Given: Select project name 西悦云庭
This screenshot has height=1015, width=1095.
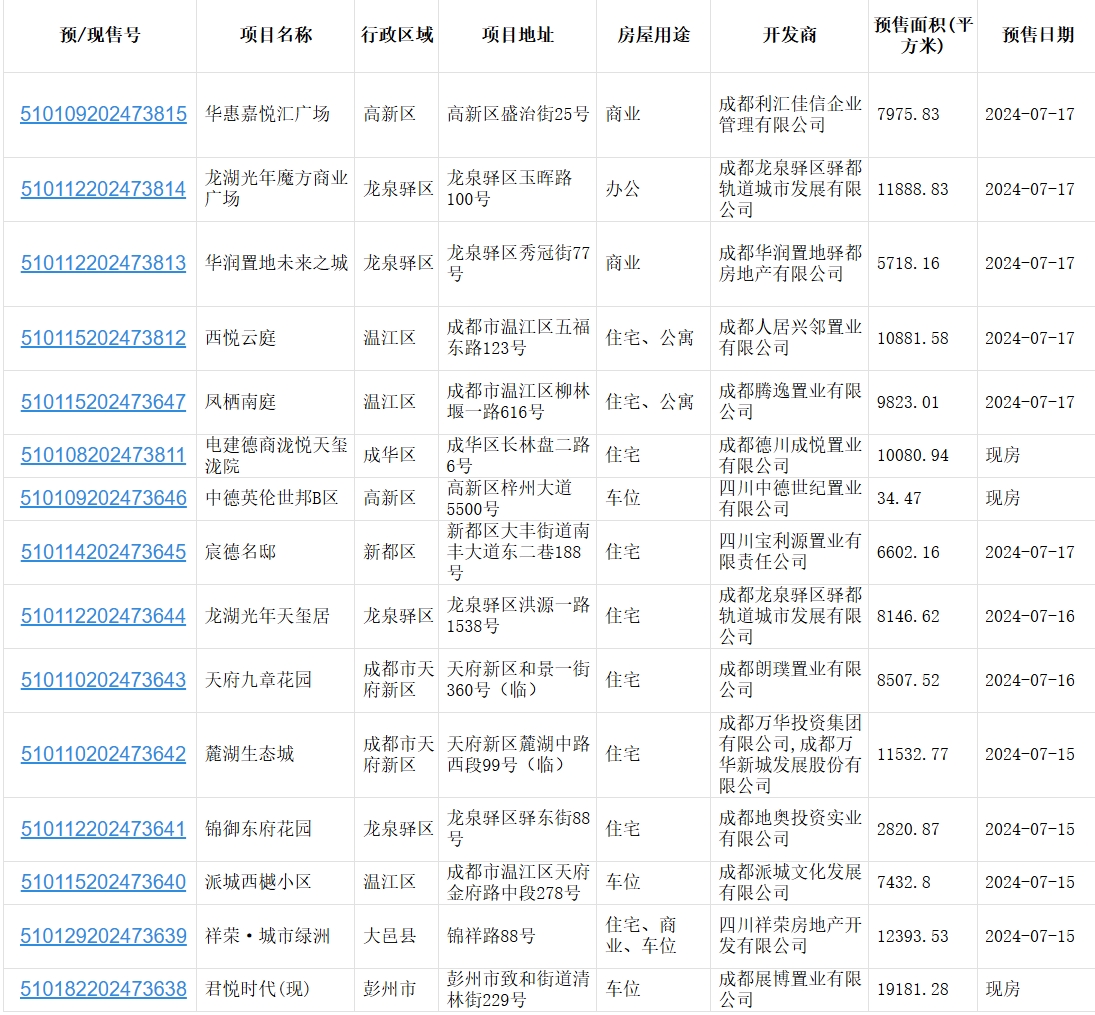Looking at the screenshot, I should tap(240, 338).
